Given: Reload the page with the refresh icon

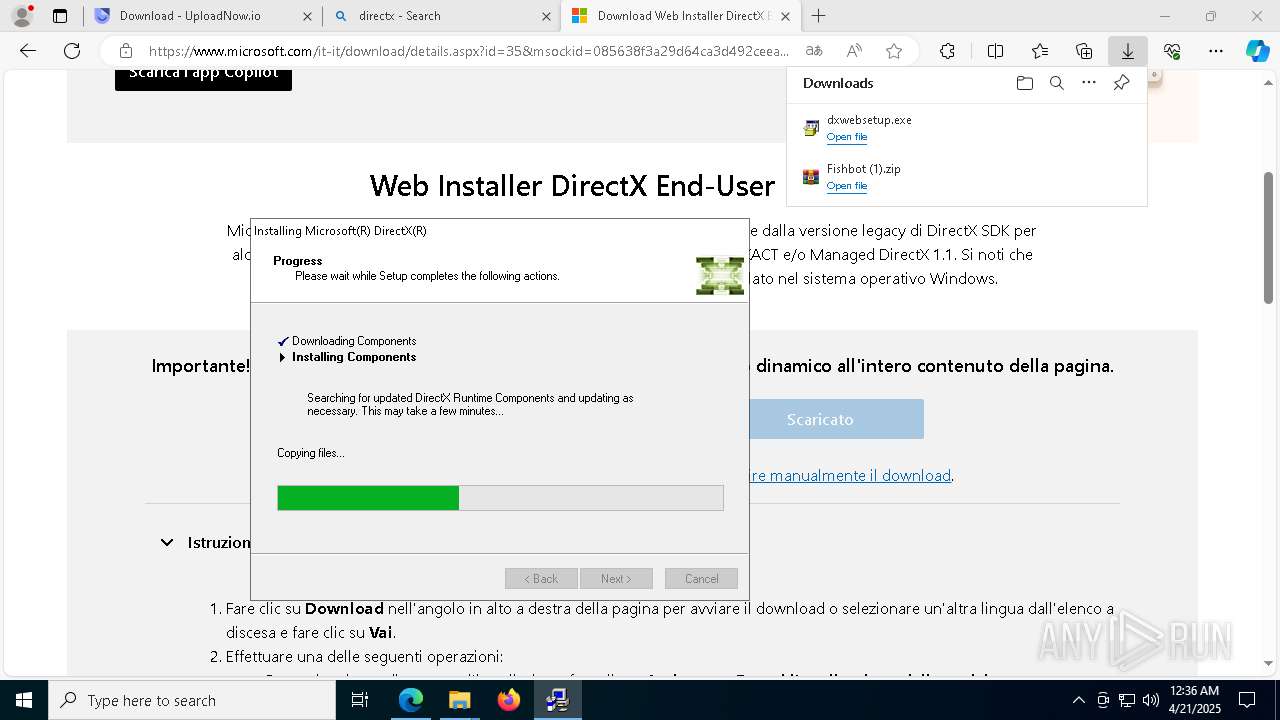Looking at the screenshot, I should 72,51.
